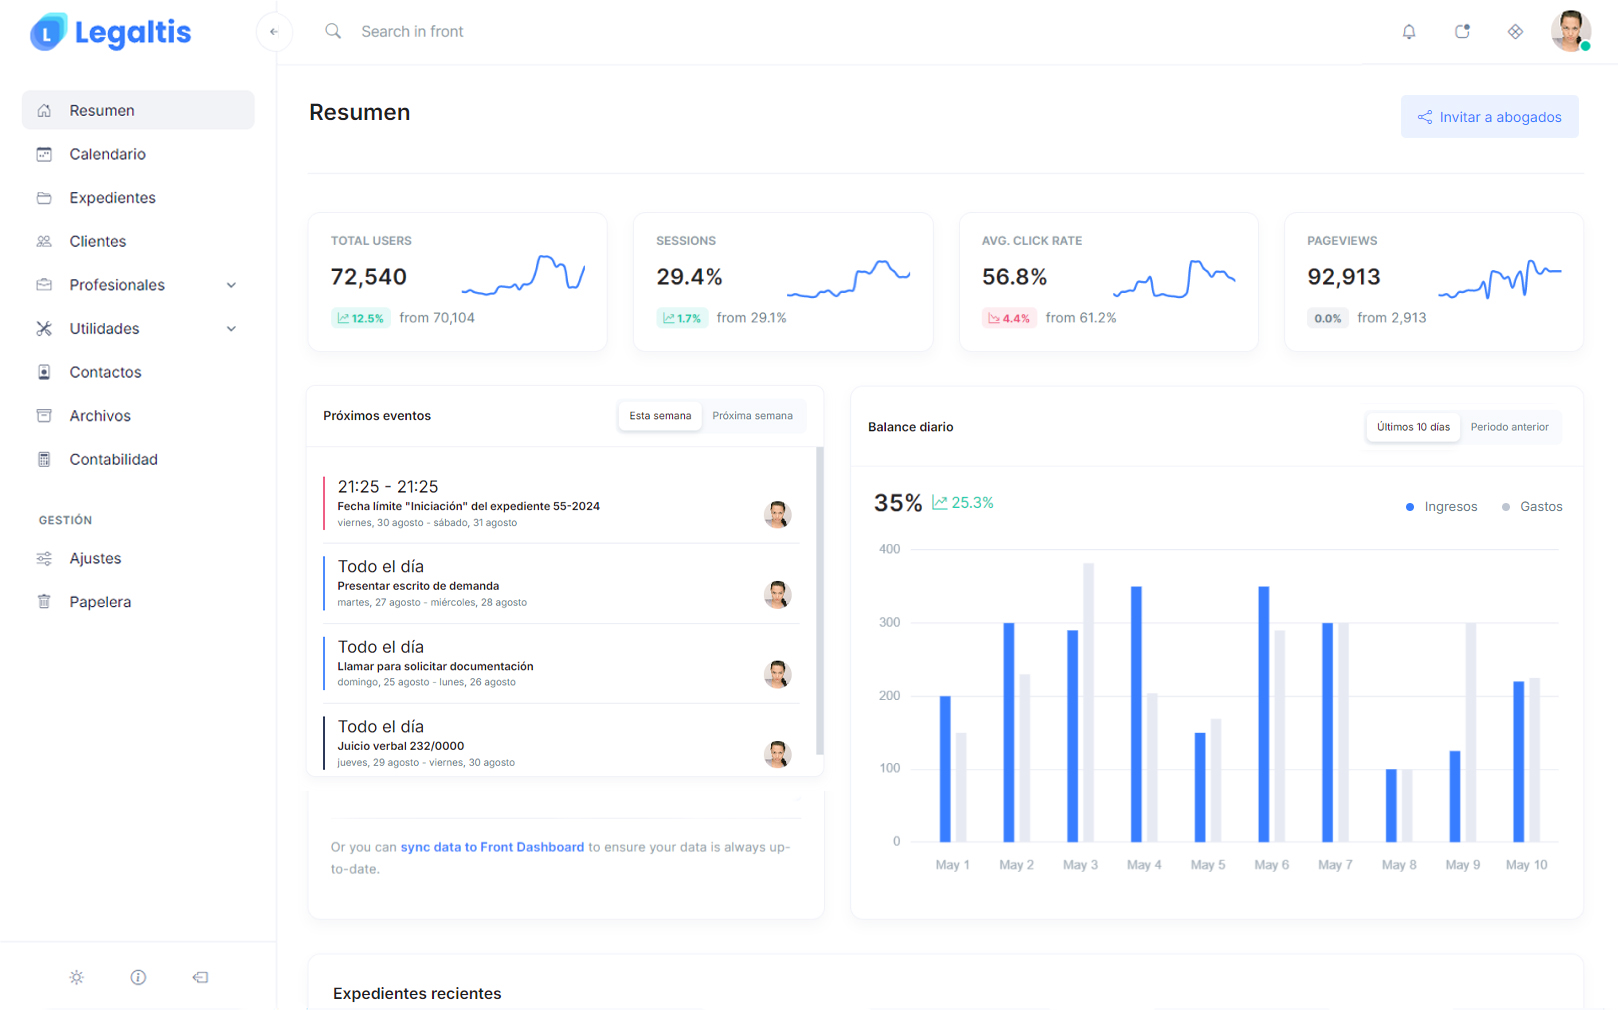Image resolution: width=1618 pixels, height=1010 pixels.
Task: Click the Resumen home icon
Action: point(44,110)
